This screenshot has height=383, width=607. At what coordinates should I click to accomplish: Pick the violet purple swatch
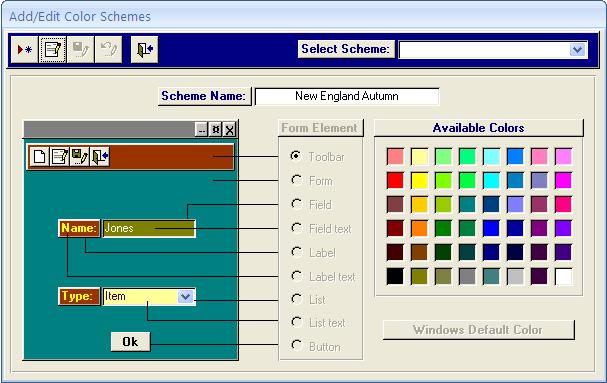pyautogui.click(x=563, y=228)
